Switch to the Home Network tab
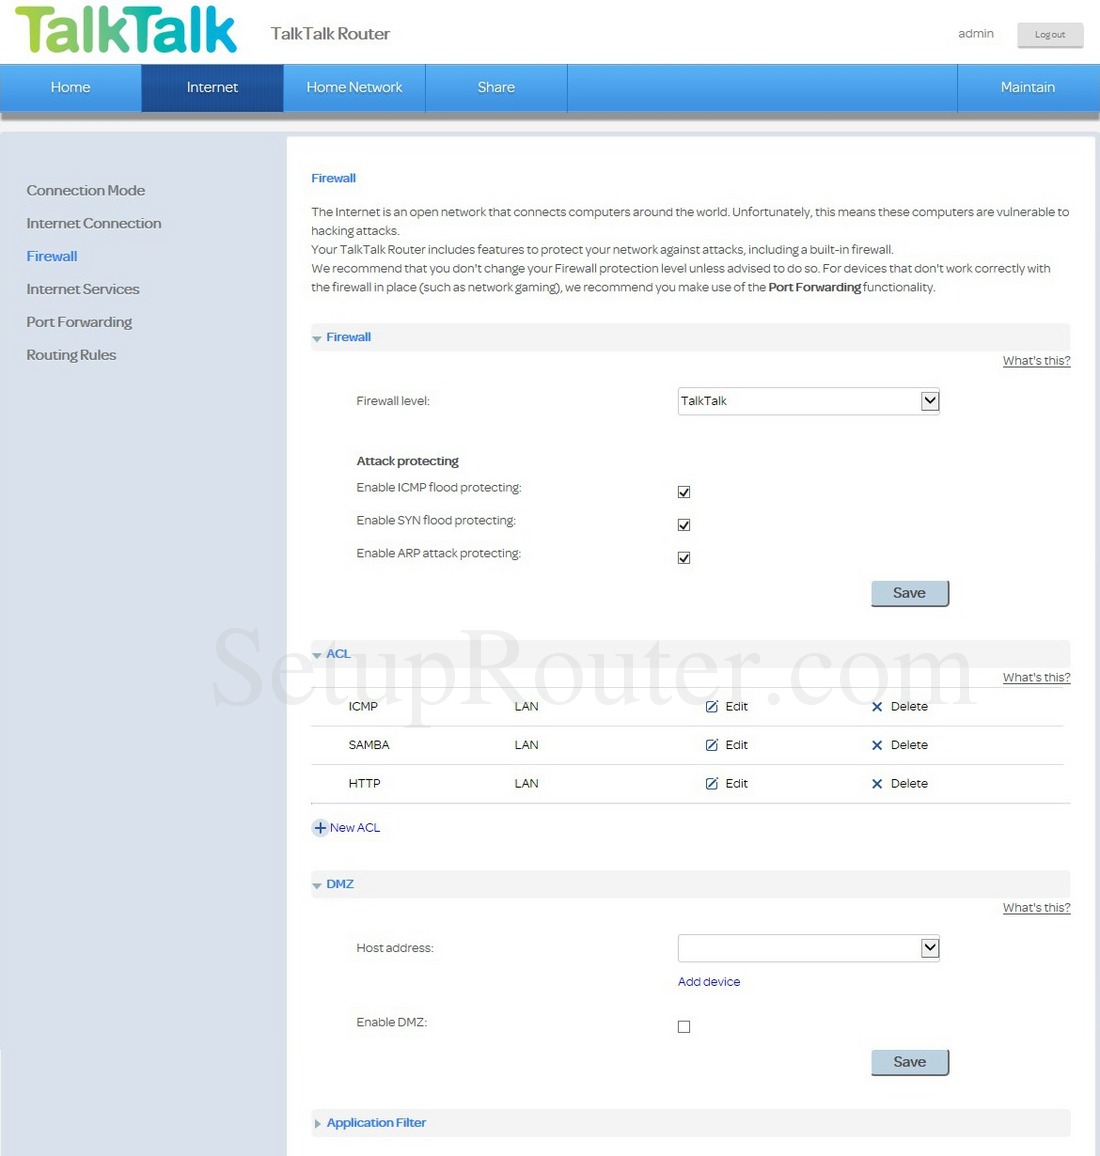This screenshot has width=1100, height=1156. [x=354, y=87]
